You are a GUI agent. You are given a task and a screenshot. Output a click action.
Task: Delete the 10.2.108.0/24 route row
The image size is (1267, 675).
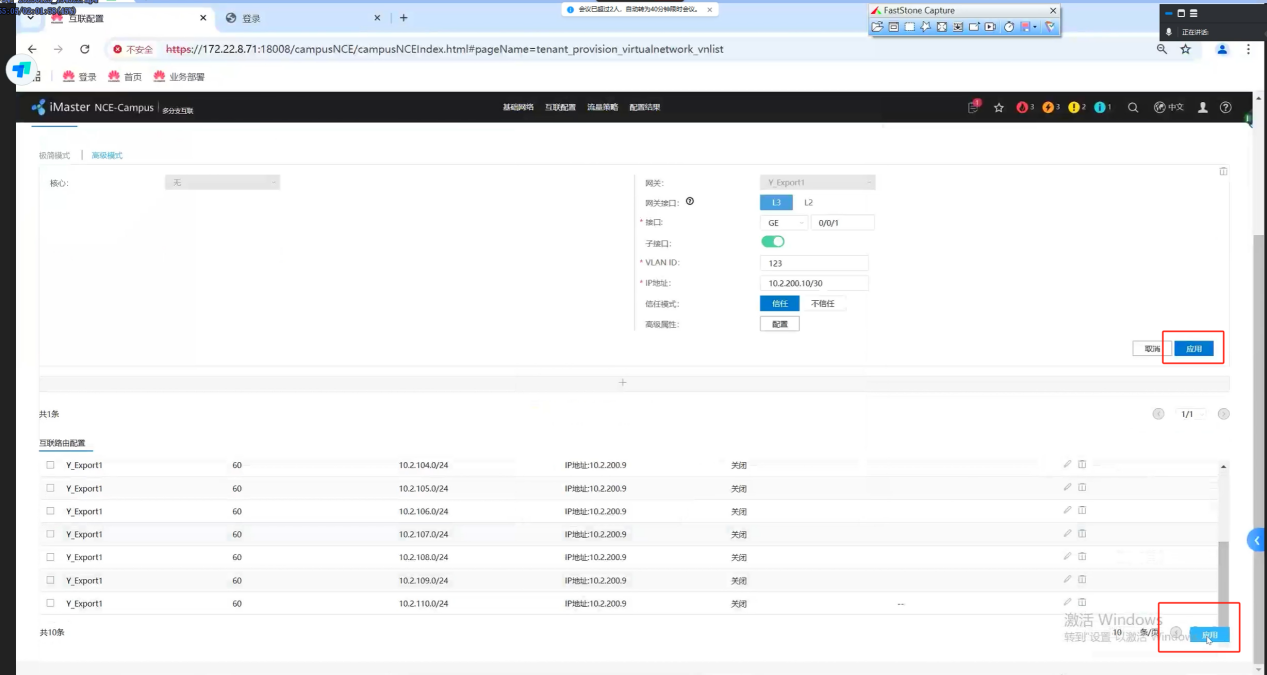pos(1081,556)
